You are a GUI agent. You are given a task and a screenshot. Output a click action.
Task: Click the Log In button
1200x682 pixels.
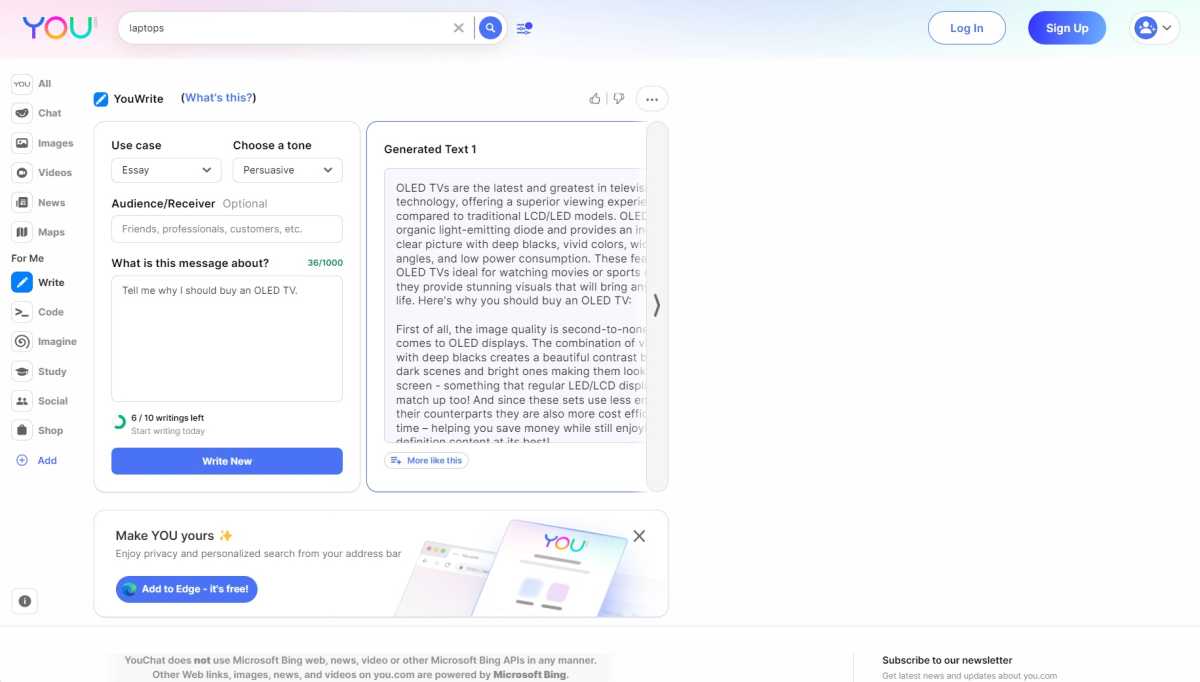click(966, 28)
